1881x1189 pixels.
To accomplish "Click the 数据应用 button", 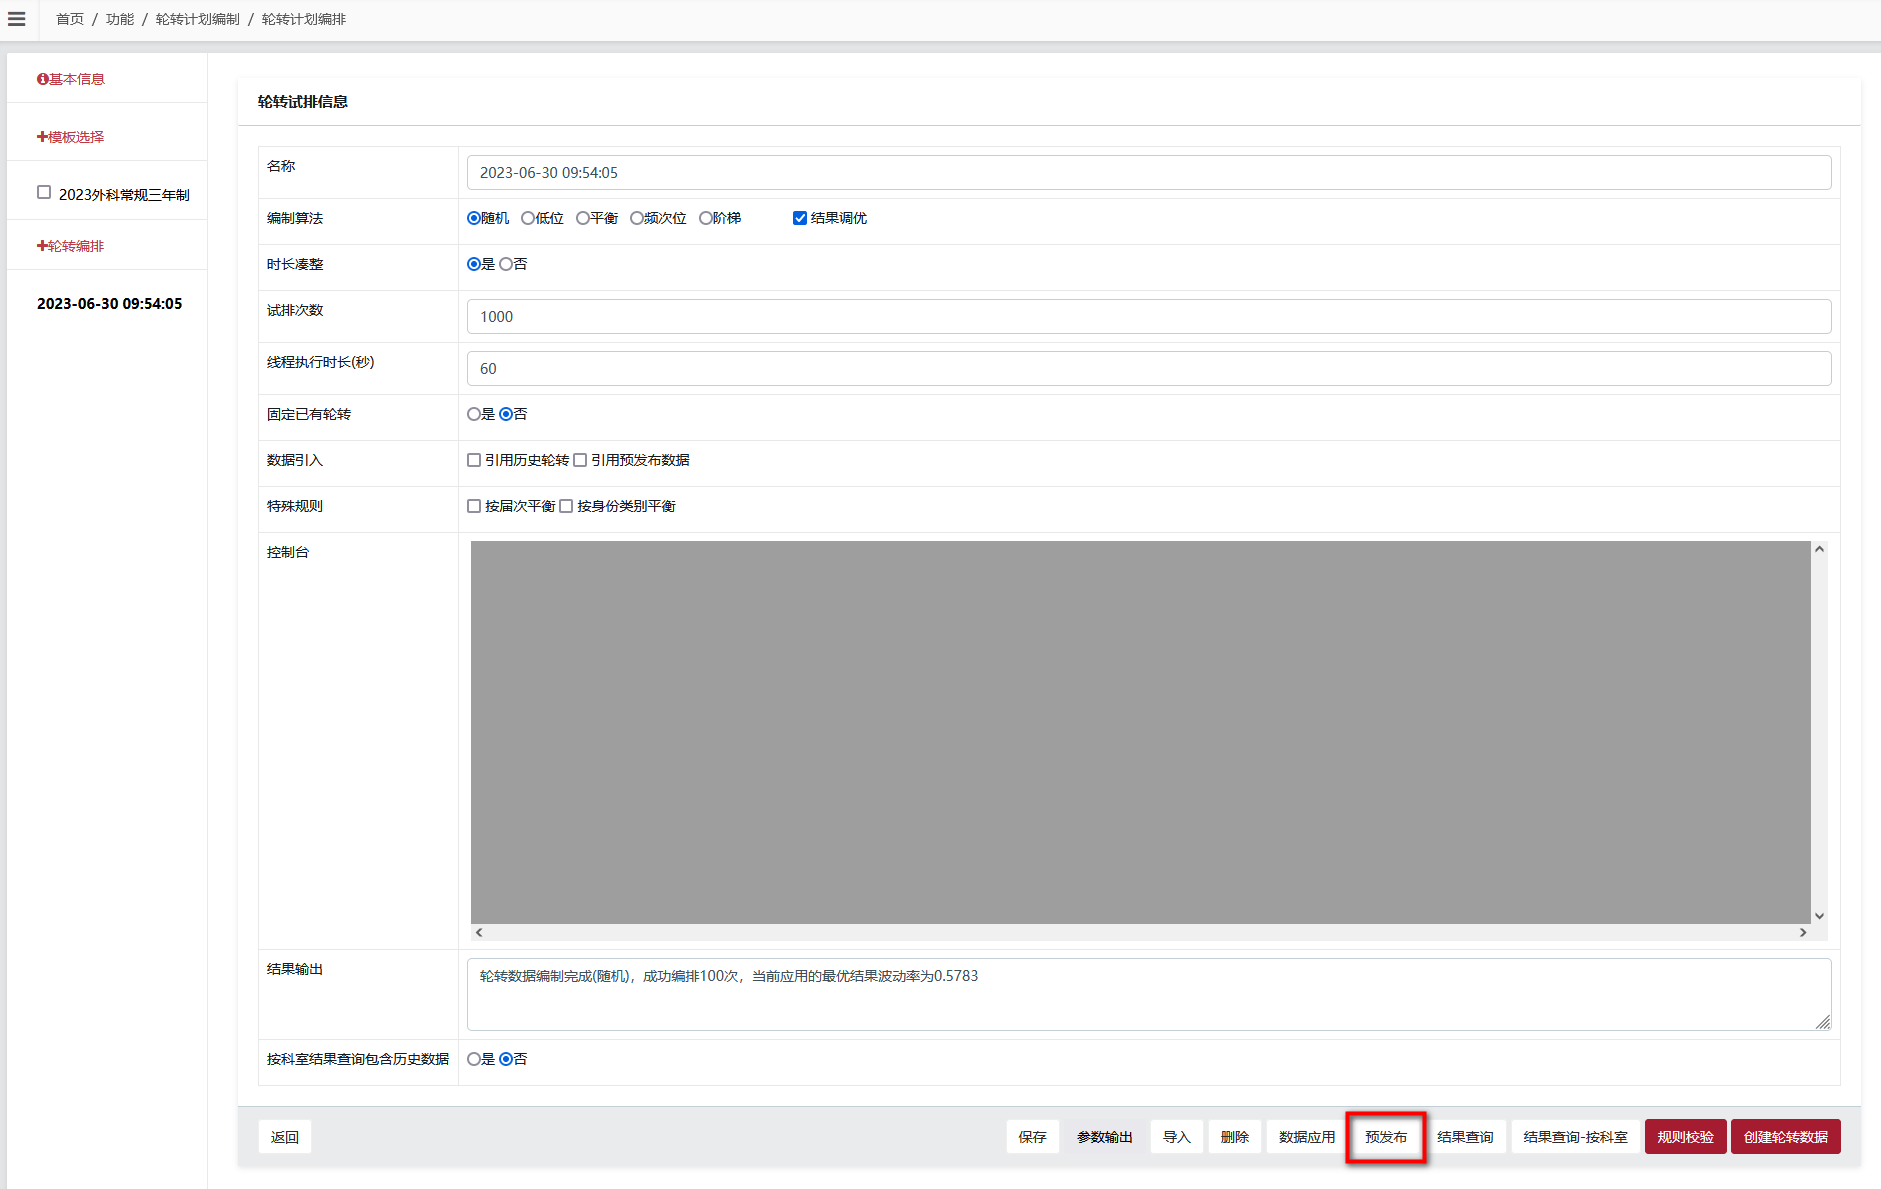I will coord(1307,1137).
